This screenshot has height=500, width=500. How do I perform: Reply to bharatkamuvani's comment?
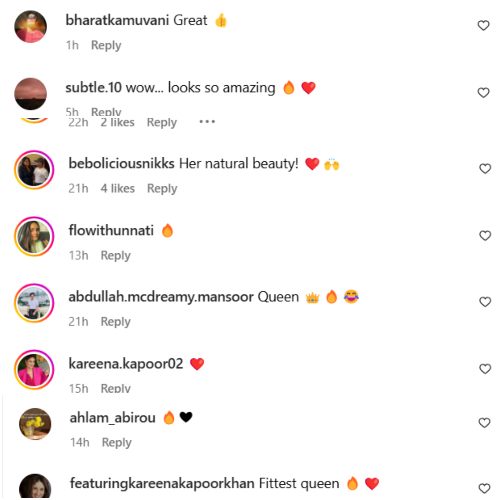click(106, 45)
